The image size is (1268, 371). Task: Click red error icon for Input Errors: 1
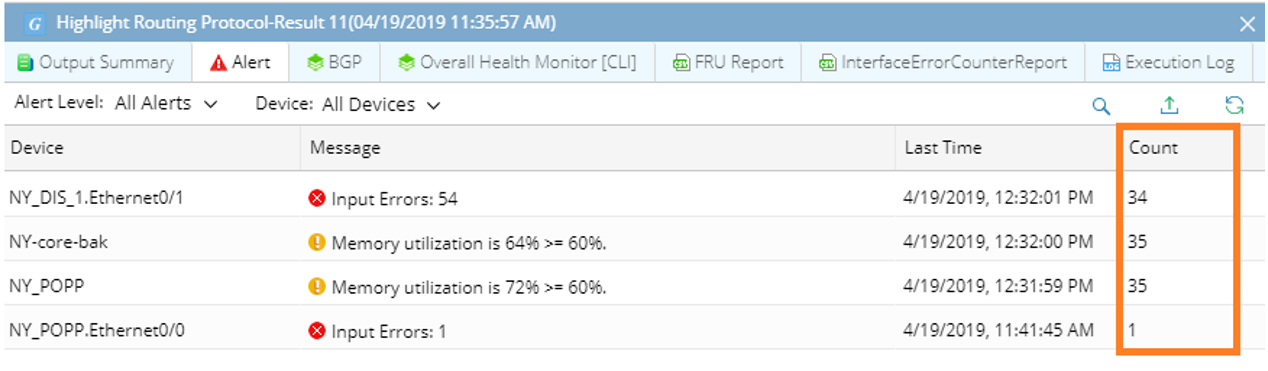tap(317, 330)
